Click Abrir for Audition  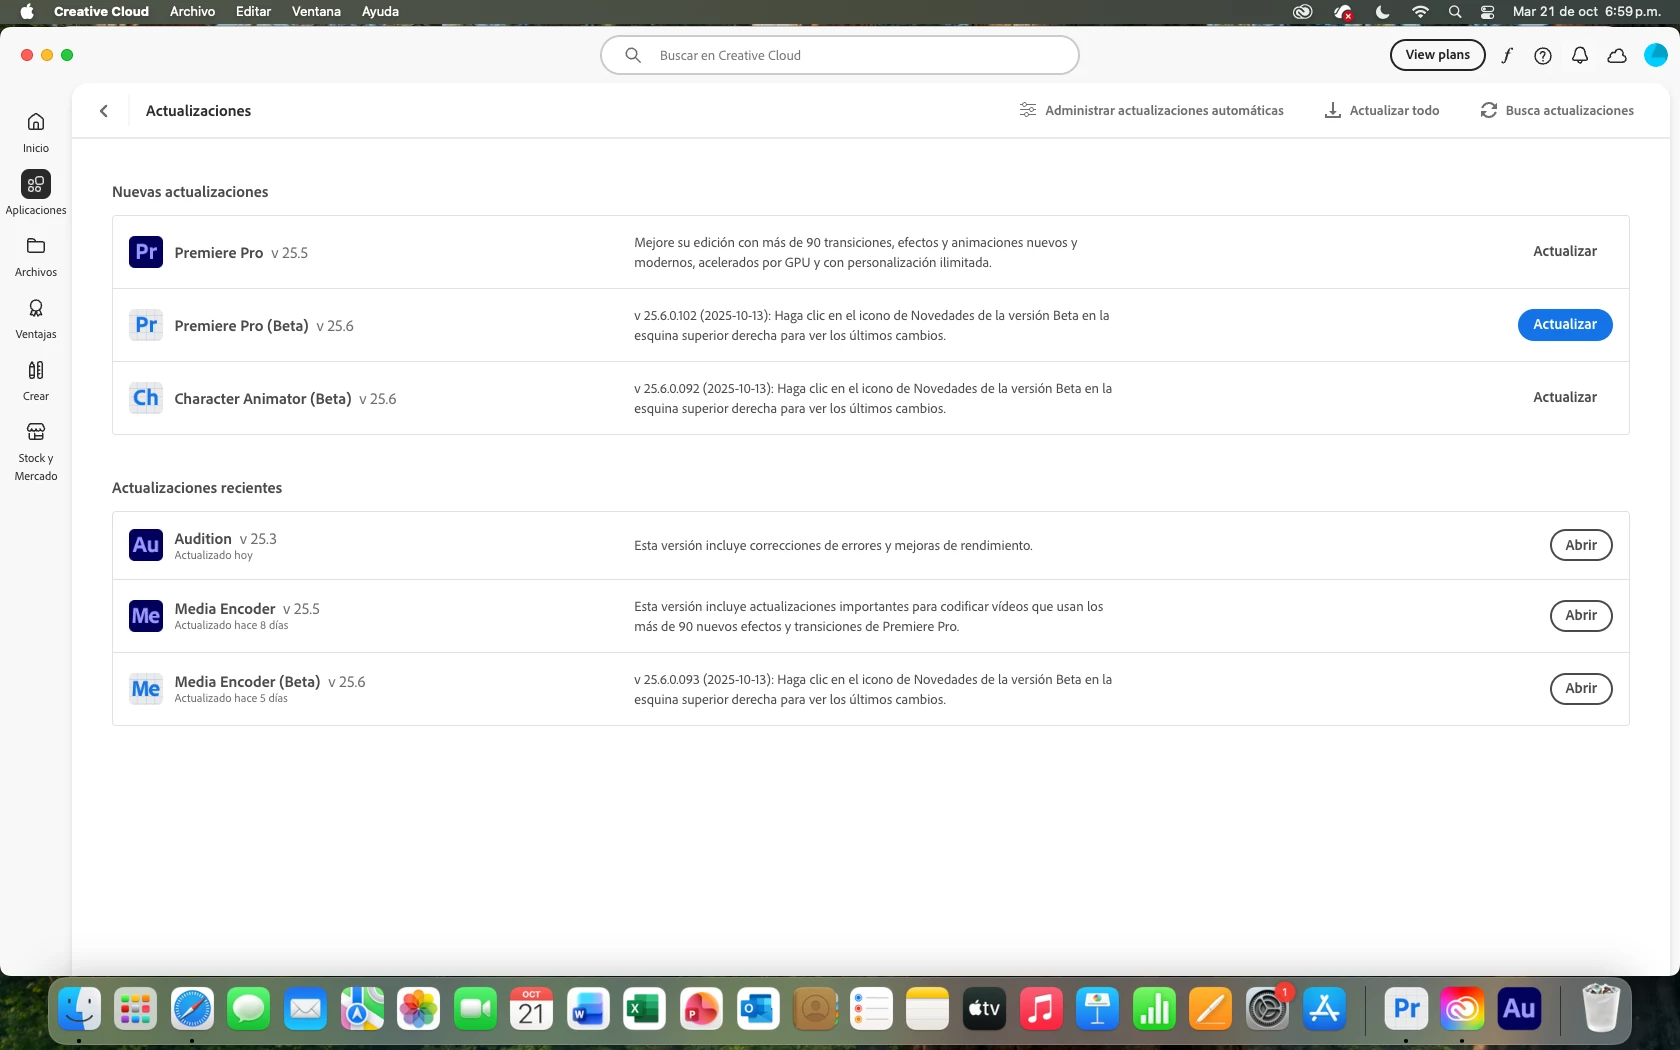pos(1581,545)
